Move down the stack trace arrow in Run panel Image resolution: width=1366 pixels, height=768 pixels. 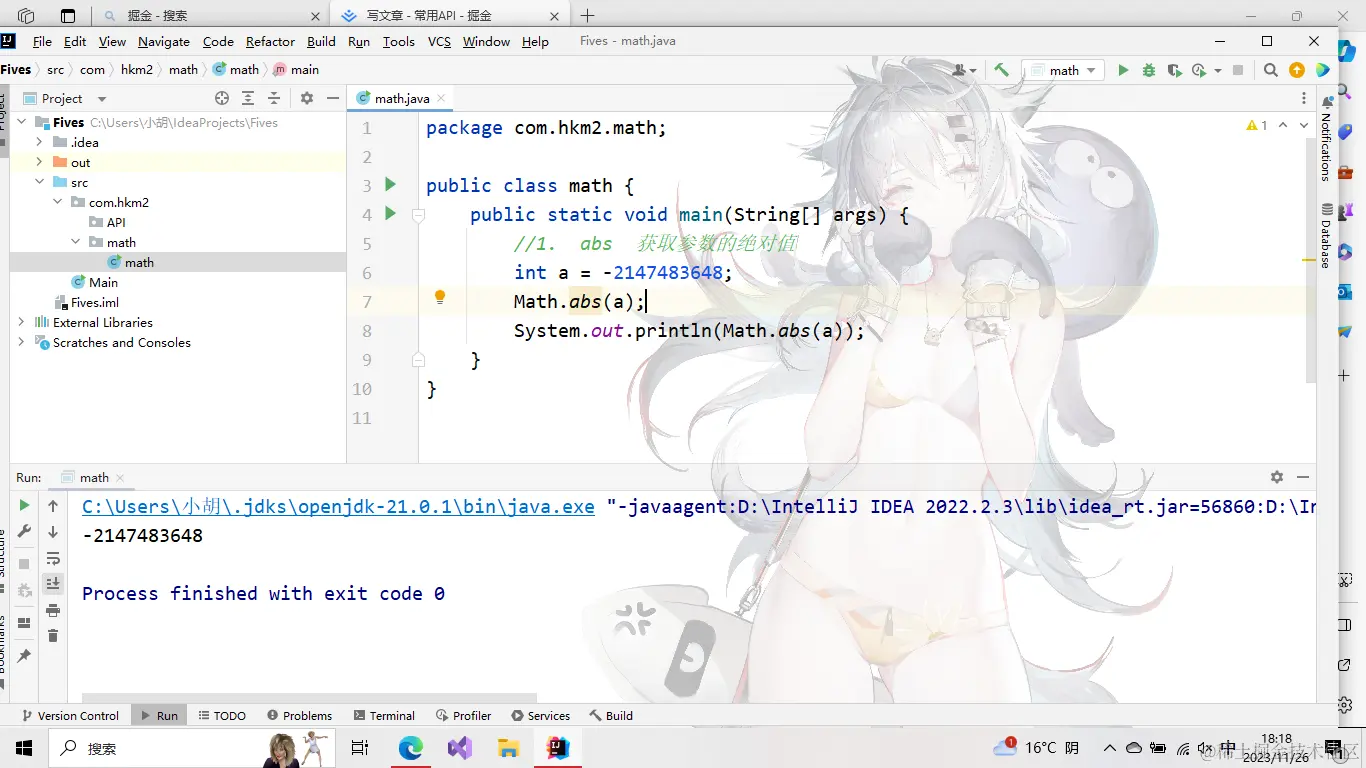point(53,532)
